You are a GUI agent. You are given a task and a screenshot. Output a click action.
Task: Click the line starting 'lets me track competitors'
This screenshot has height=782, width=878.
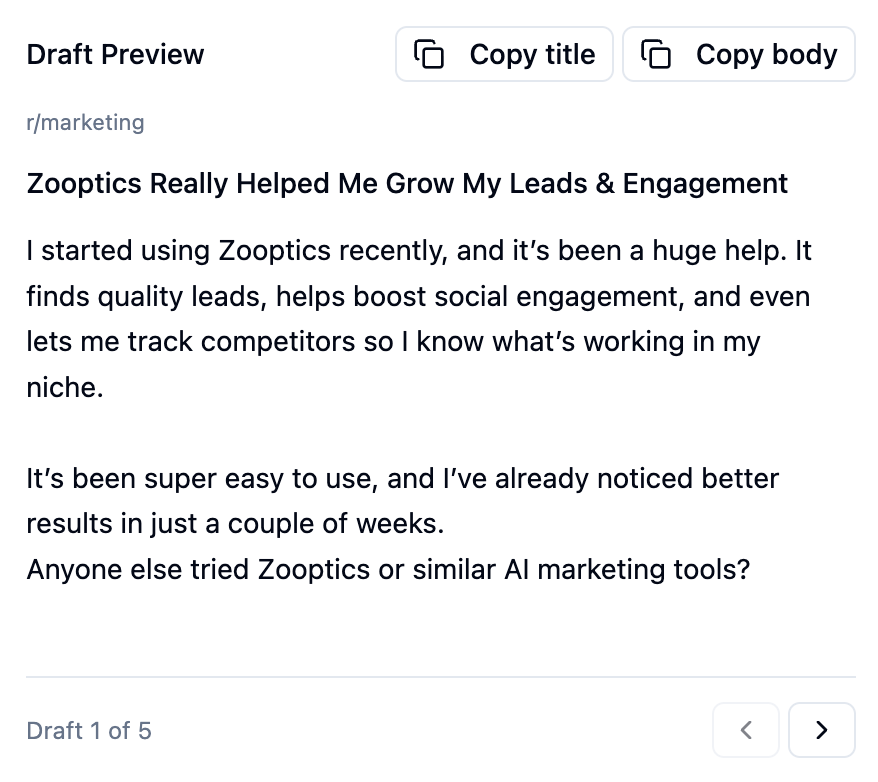pos(393,341)
